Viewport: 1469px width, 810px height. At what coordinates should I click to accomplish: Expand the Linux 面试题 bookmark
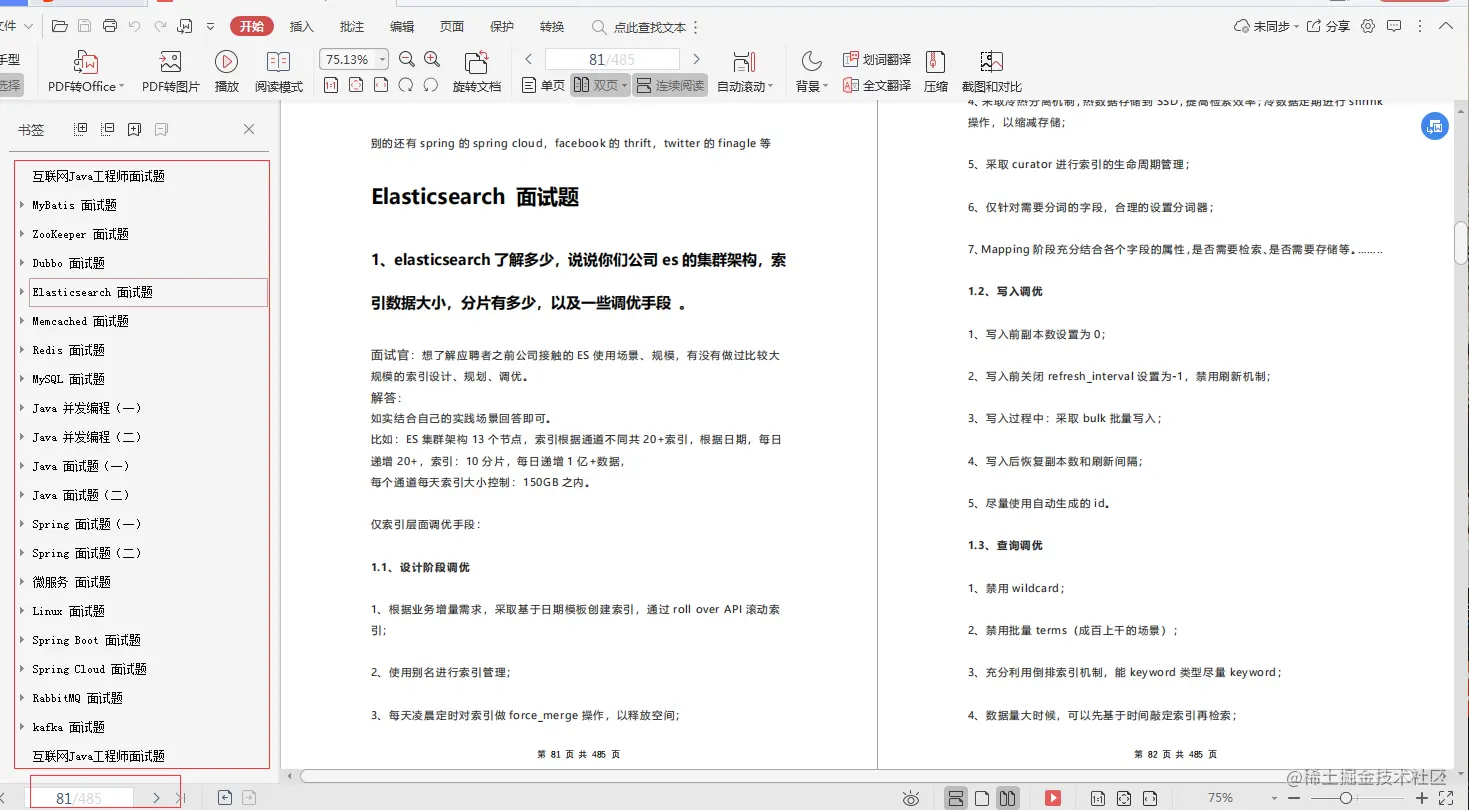pos(22,611)
